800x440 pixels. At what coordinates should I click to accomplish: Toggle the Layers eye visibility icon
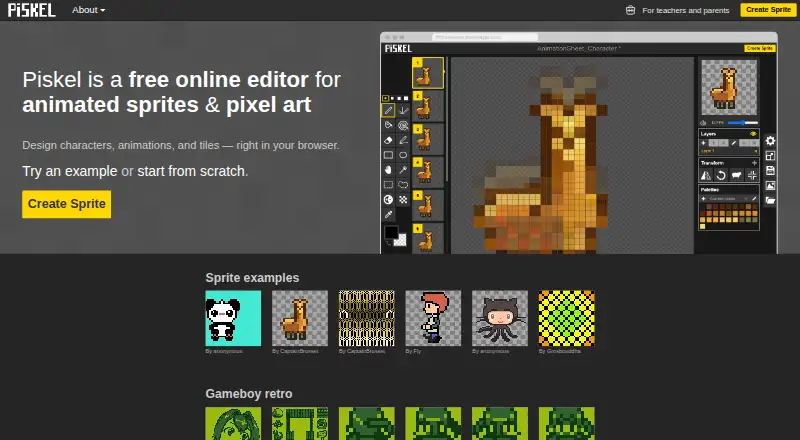[x=753, y=134]
